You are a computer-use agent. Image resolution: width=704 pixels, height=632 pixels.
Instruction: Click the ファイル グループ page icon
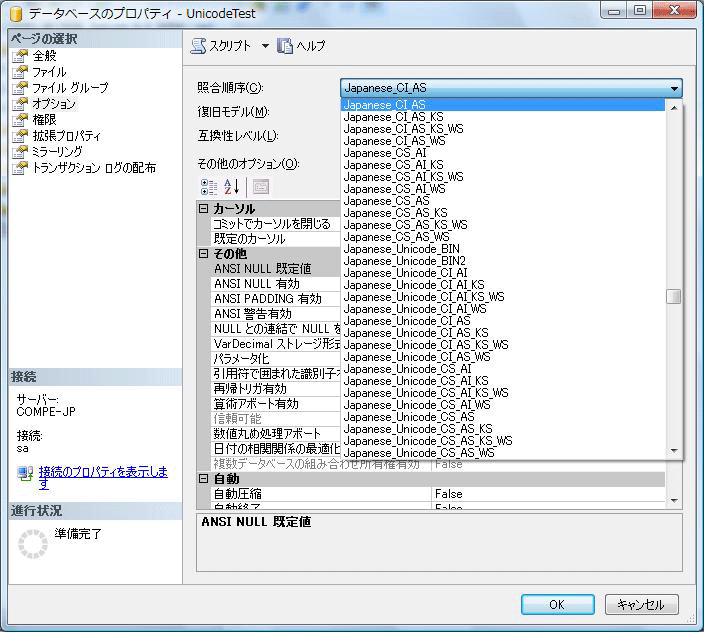19,88
